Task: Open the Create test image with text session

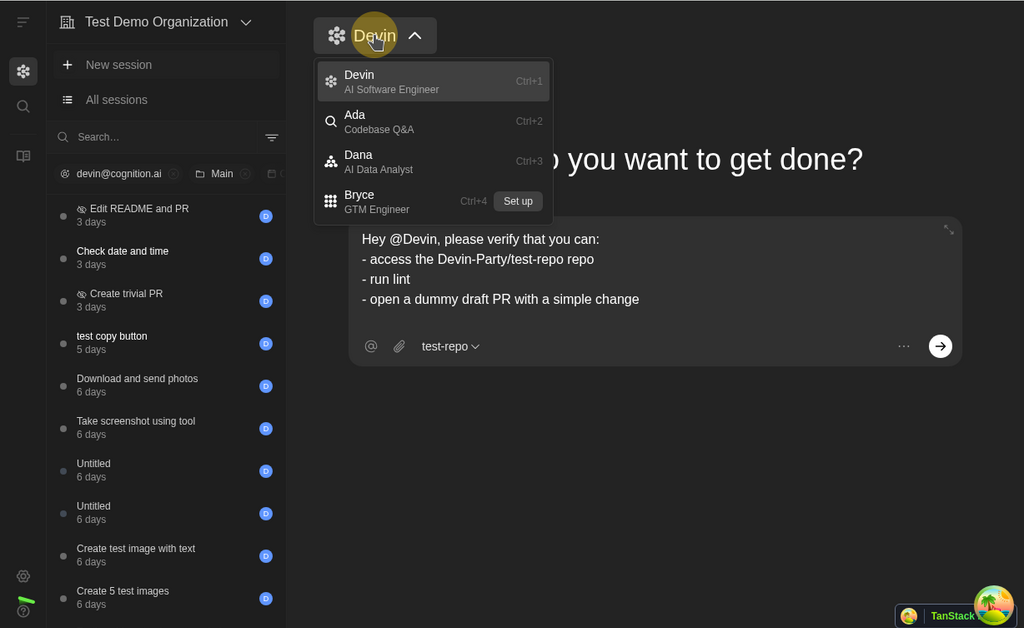Action: coord(167,555)
